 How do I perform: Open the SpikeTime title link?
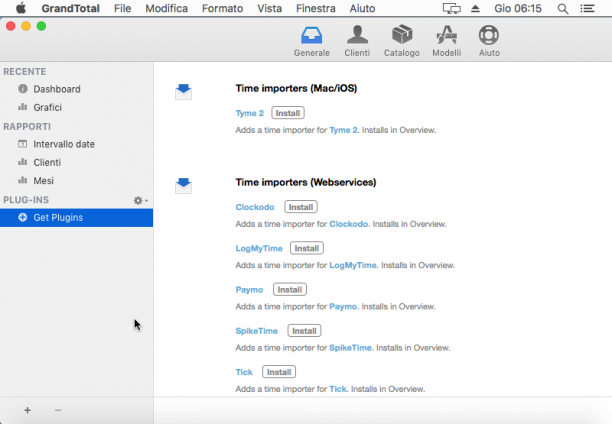[256, 331]
